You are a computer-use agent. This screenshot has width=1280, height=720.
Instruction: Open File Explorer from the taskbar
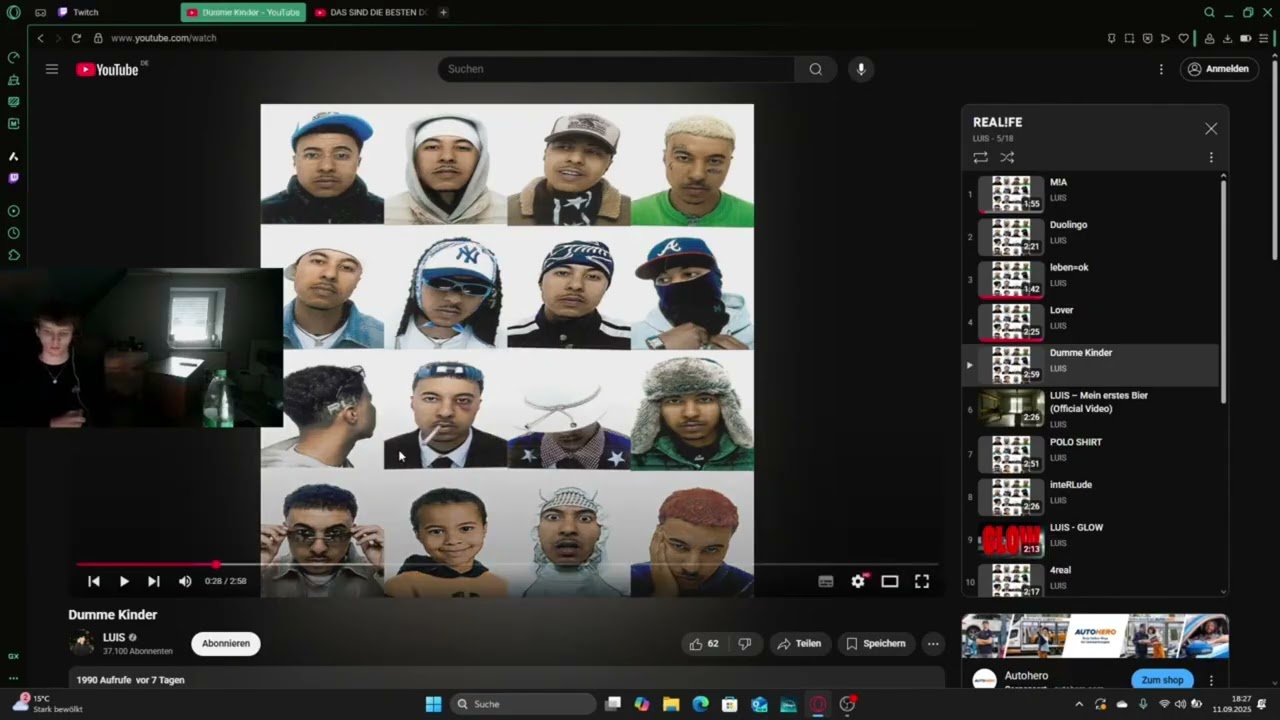click(671, 704)
